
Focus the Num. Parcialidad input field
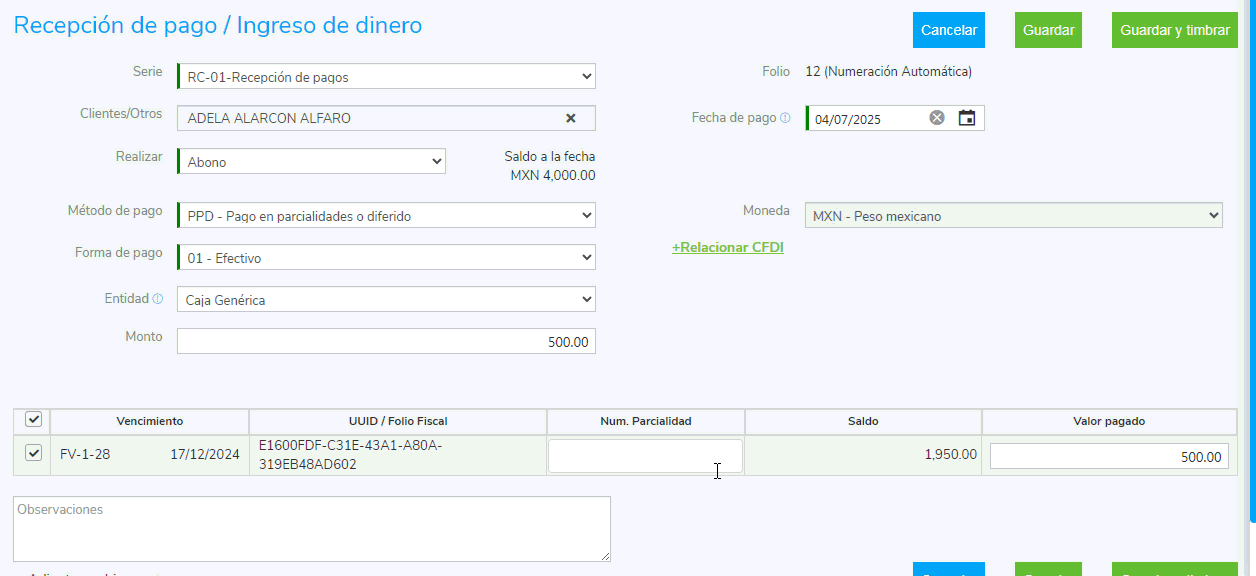(645, 456)
